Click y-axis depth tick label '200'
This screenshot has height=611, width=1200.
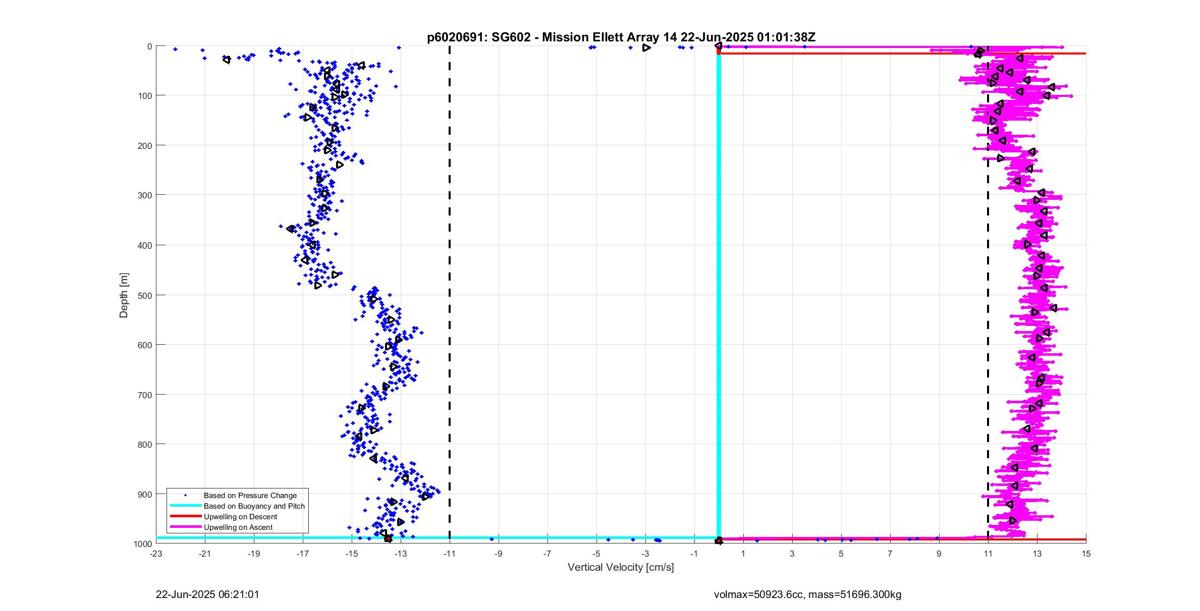(144, 146)
